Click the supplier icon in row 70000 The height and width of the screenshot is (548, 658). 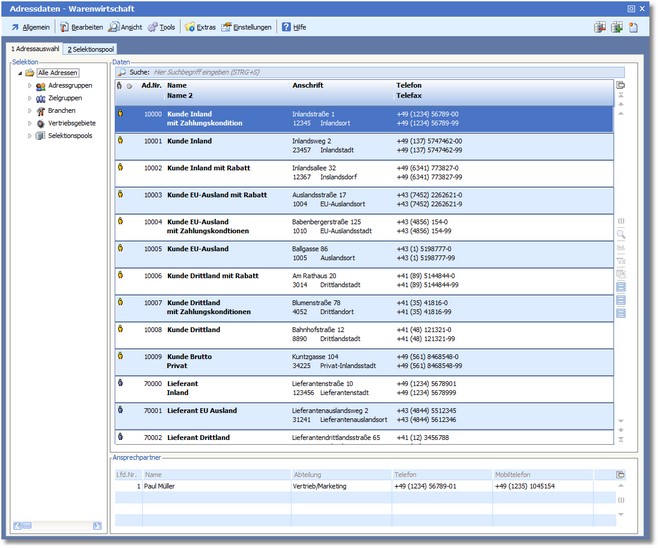[121, 383]
